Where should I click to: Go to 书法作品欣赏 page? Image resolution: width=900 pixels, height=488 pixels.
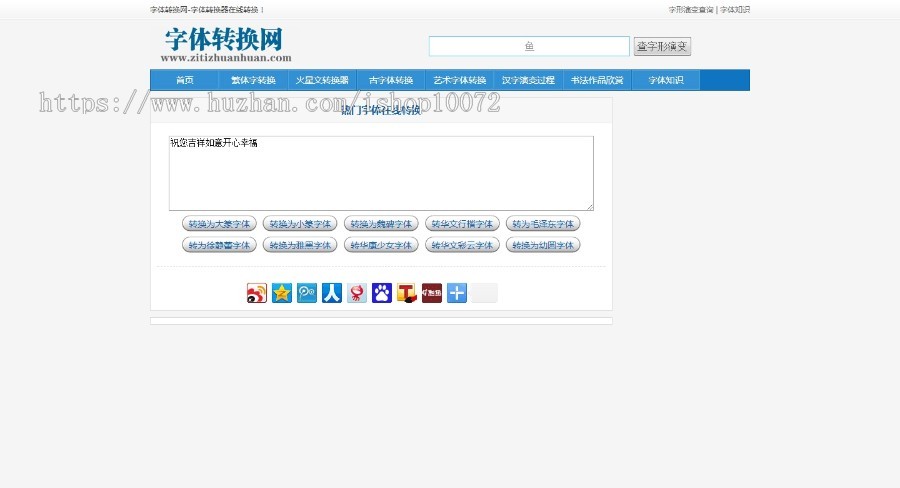pos(597,80)
